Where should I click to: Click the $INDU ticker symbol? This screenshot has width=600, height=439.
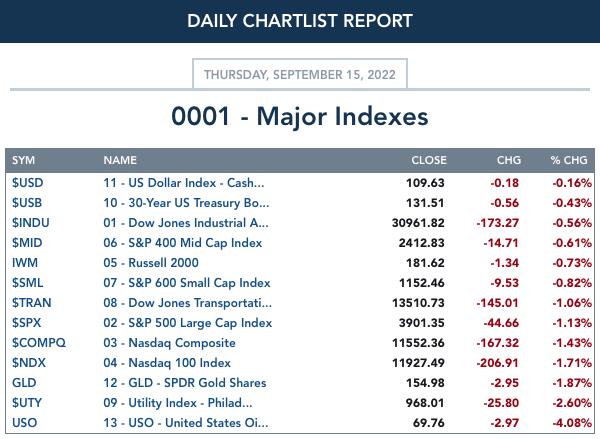click(31, 223)
